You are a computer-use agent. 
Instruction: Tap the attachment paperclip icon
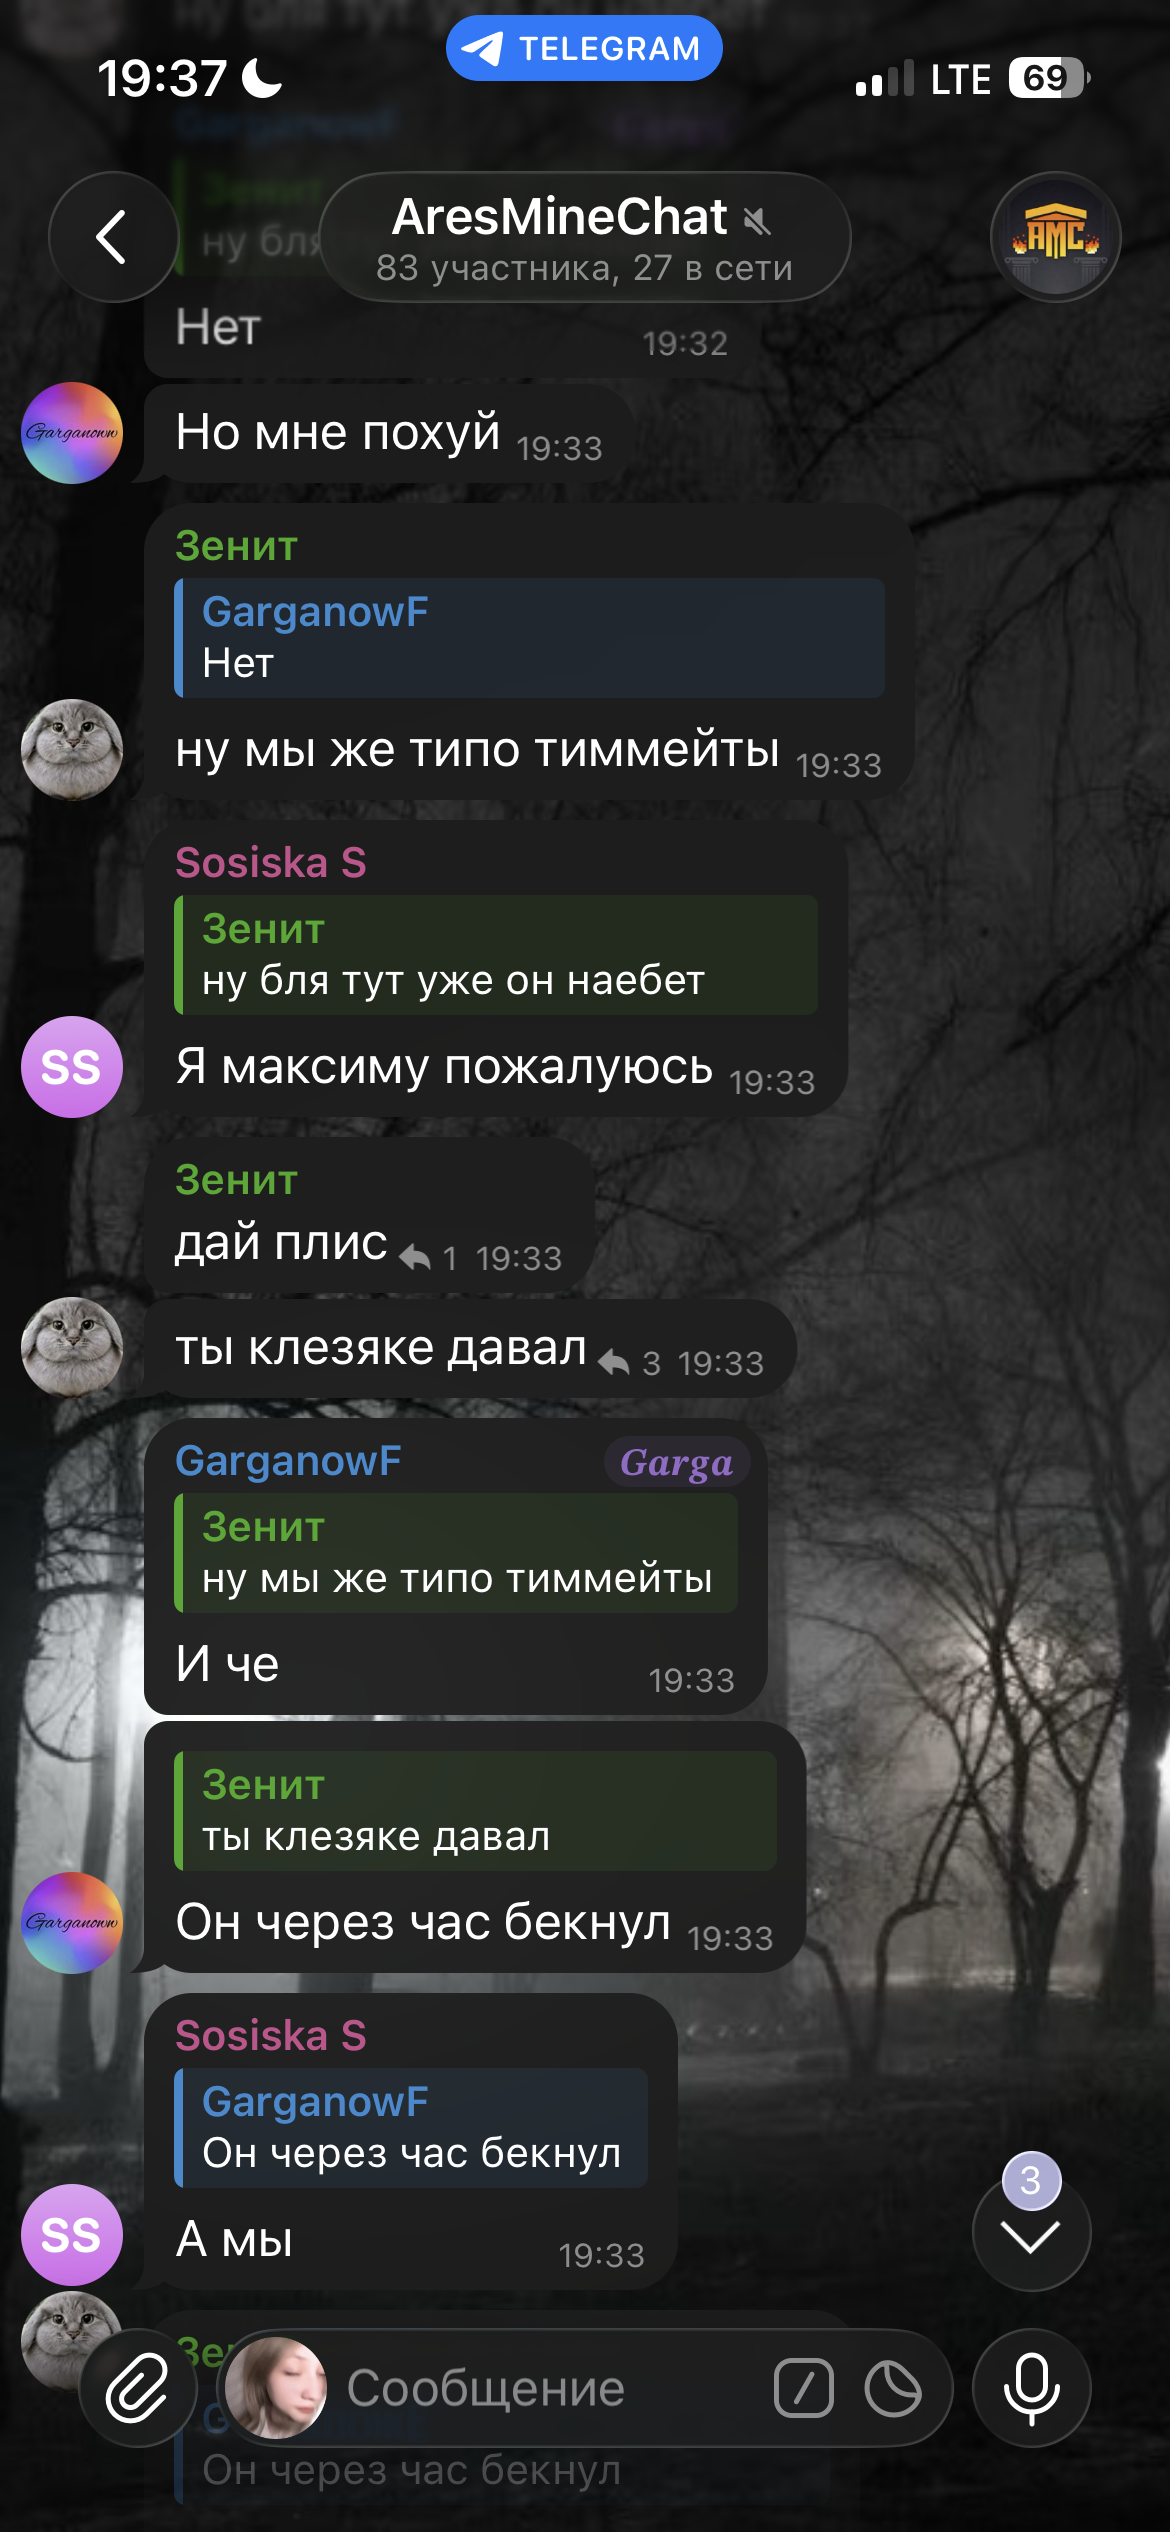point(137,2388)
